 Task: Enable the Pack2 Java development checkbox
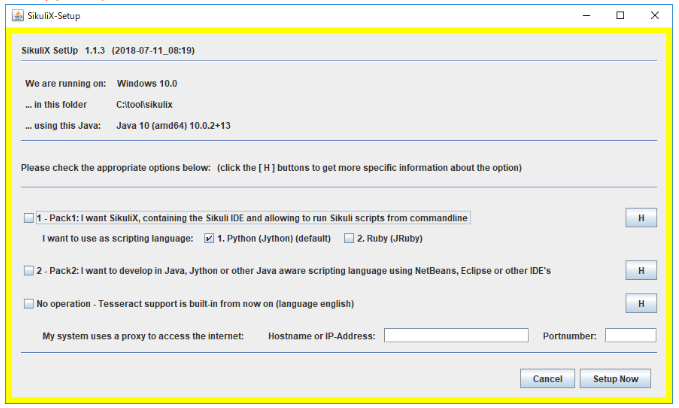28,271
